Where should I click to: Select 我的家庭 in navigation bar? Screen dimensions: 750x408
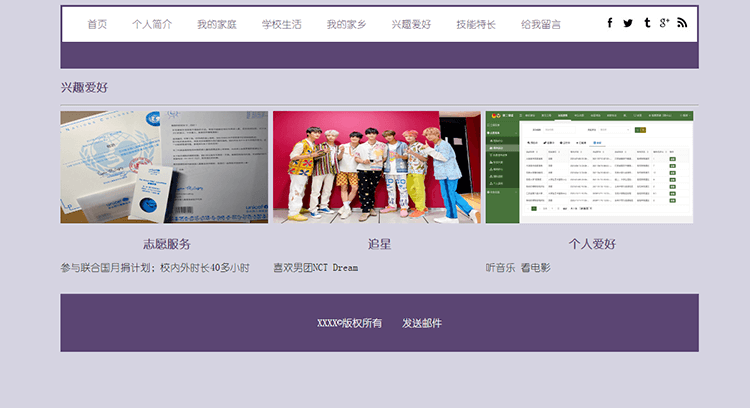point(216,24)
